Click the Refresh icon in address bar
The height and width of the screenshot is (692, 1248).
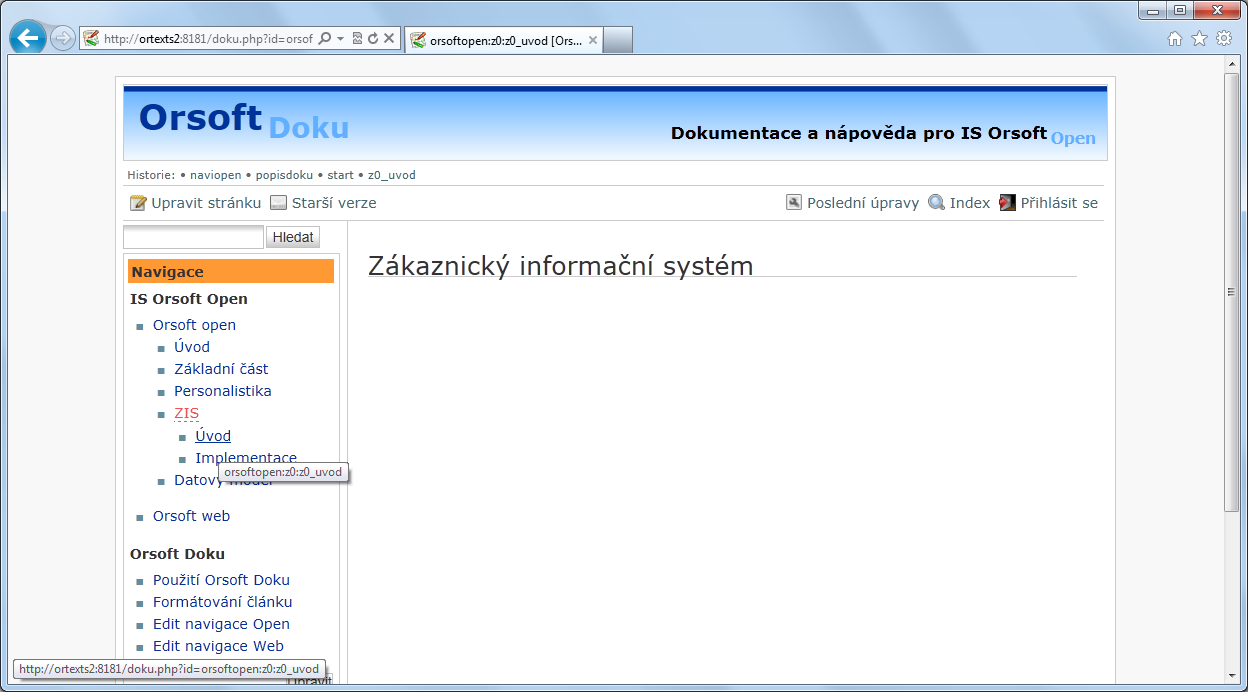pos(373,39)
